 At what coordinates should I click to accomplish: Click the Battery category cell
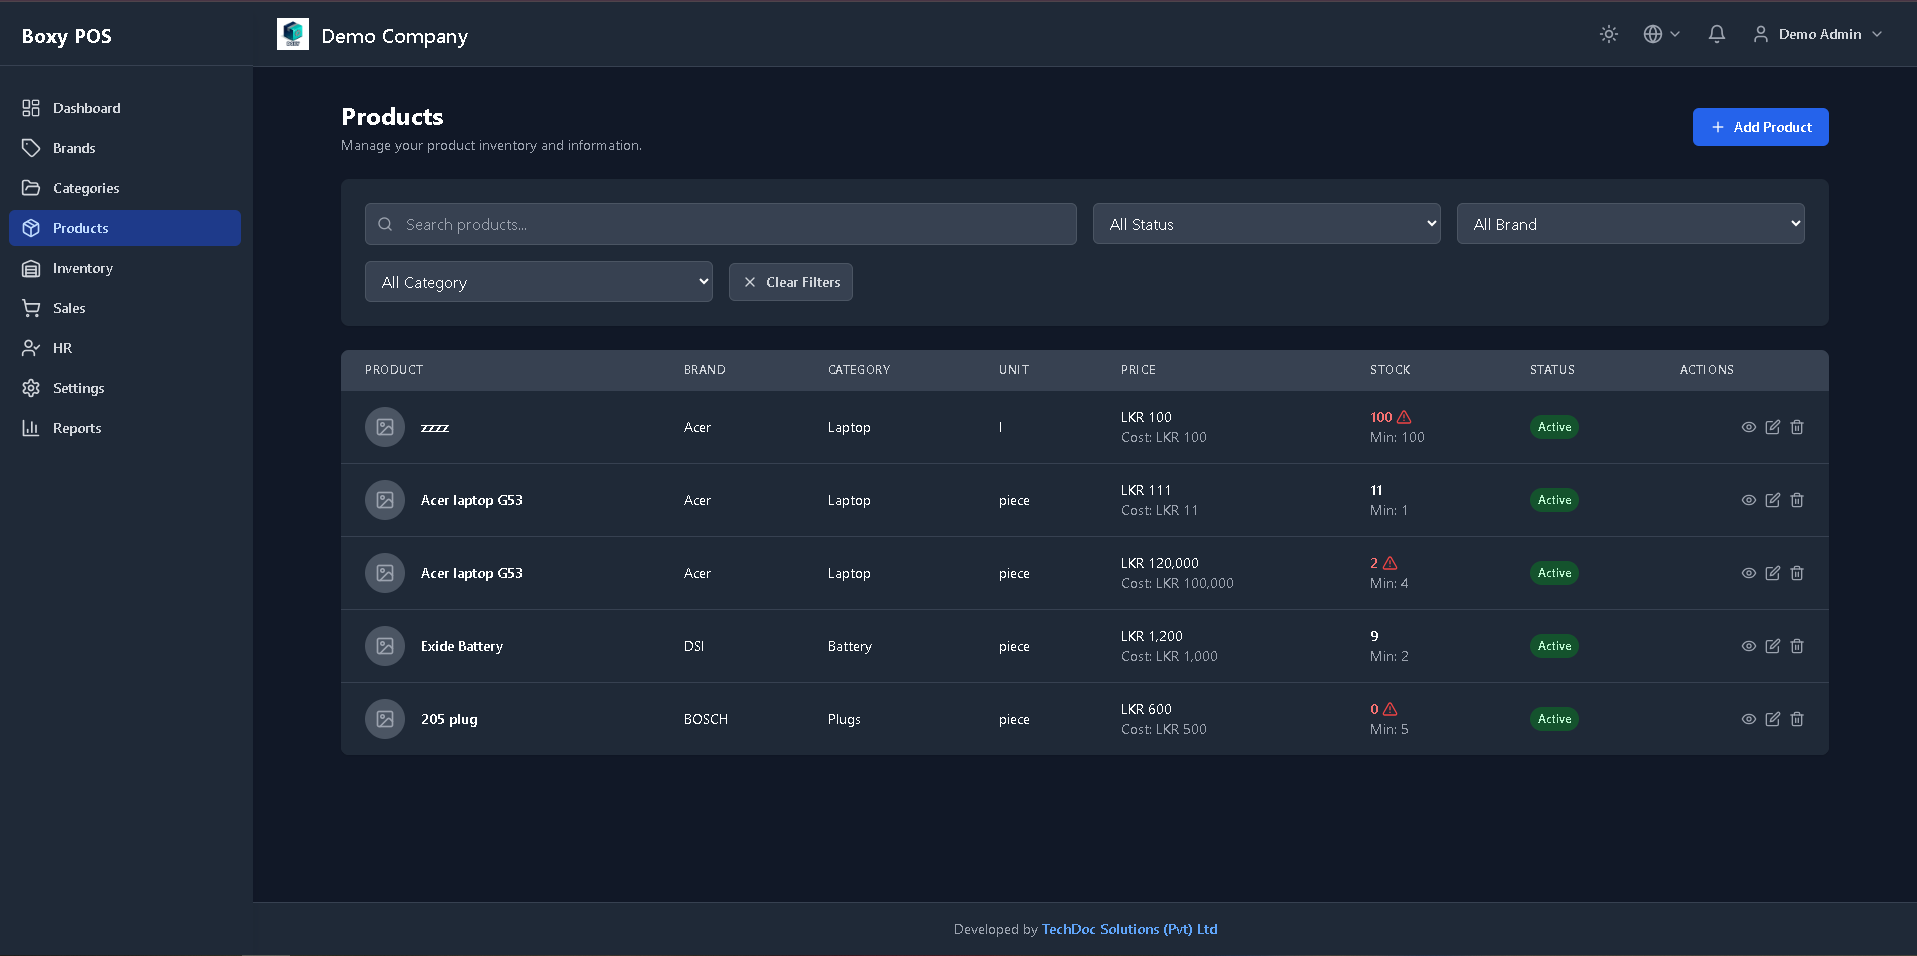coord(850,646)
